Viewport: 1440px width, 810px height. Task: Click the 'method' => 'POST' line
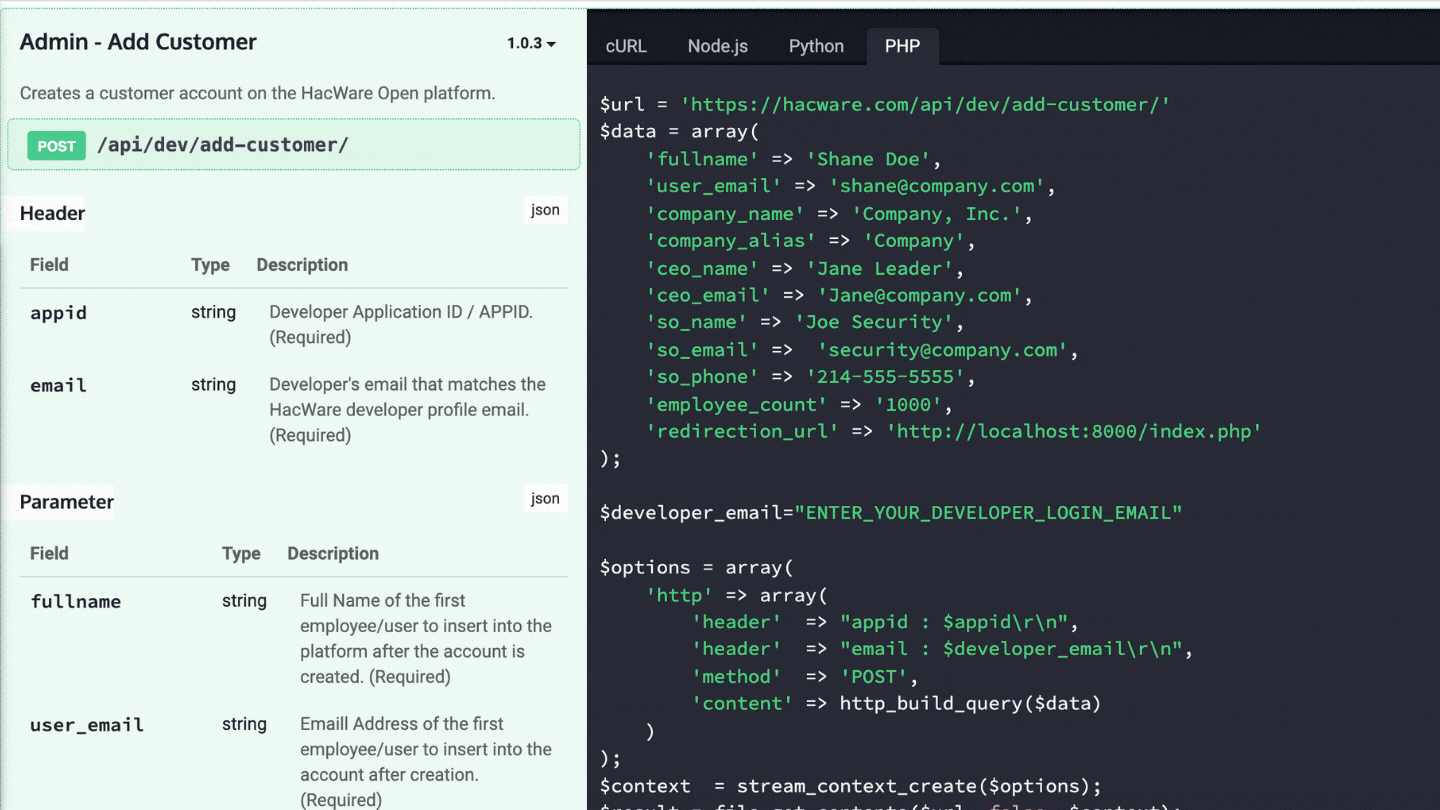pos(805,677)
